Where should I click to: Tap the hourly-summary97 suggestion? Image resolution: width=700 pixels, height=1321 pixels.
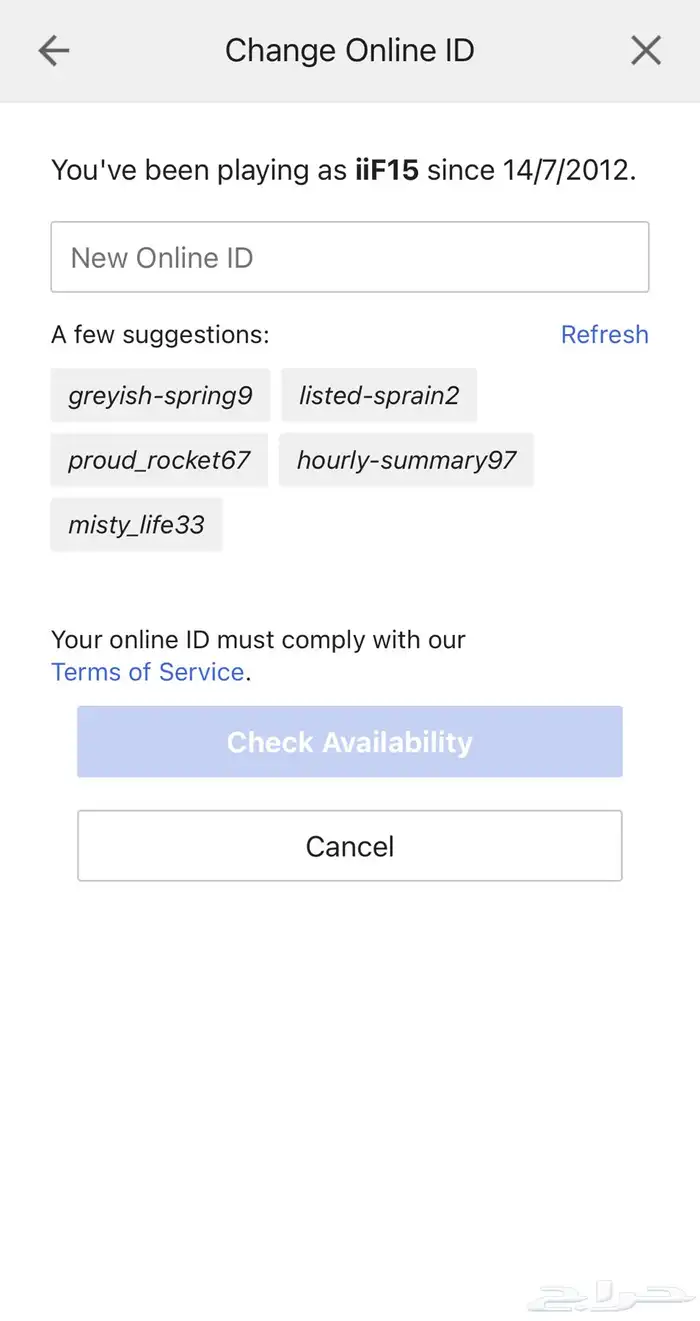406,460
